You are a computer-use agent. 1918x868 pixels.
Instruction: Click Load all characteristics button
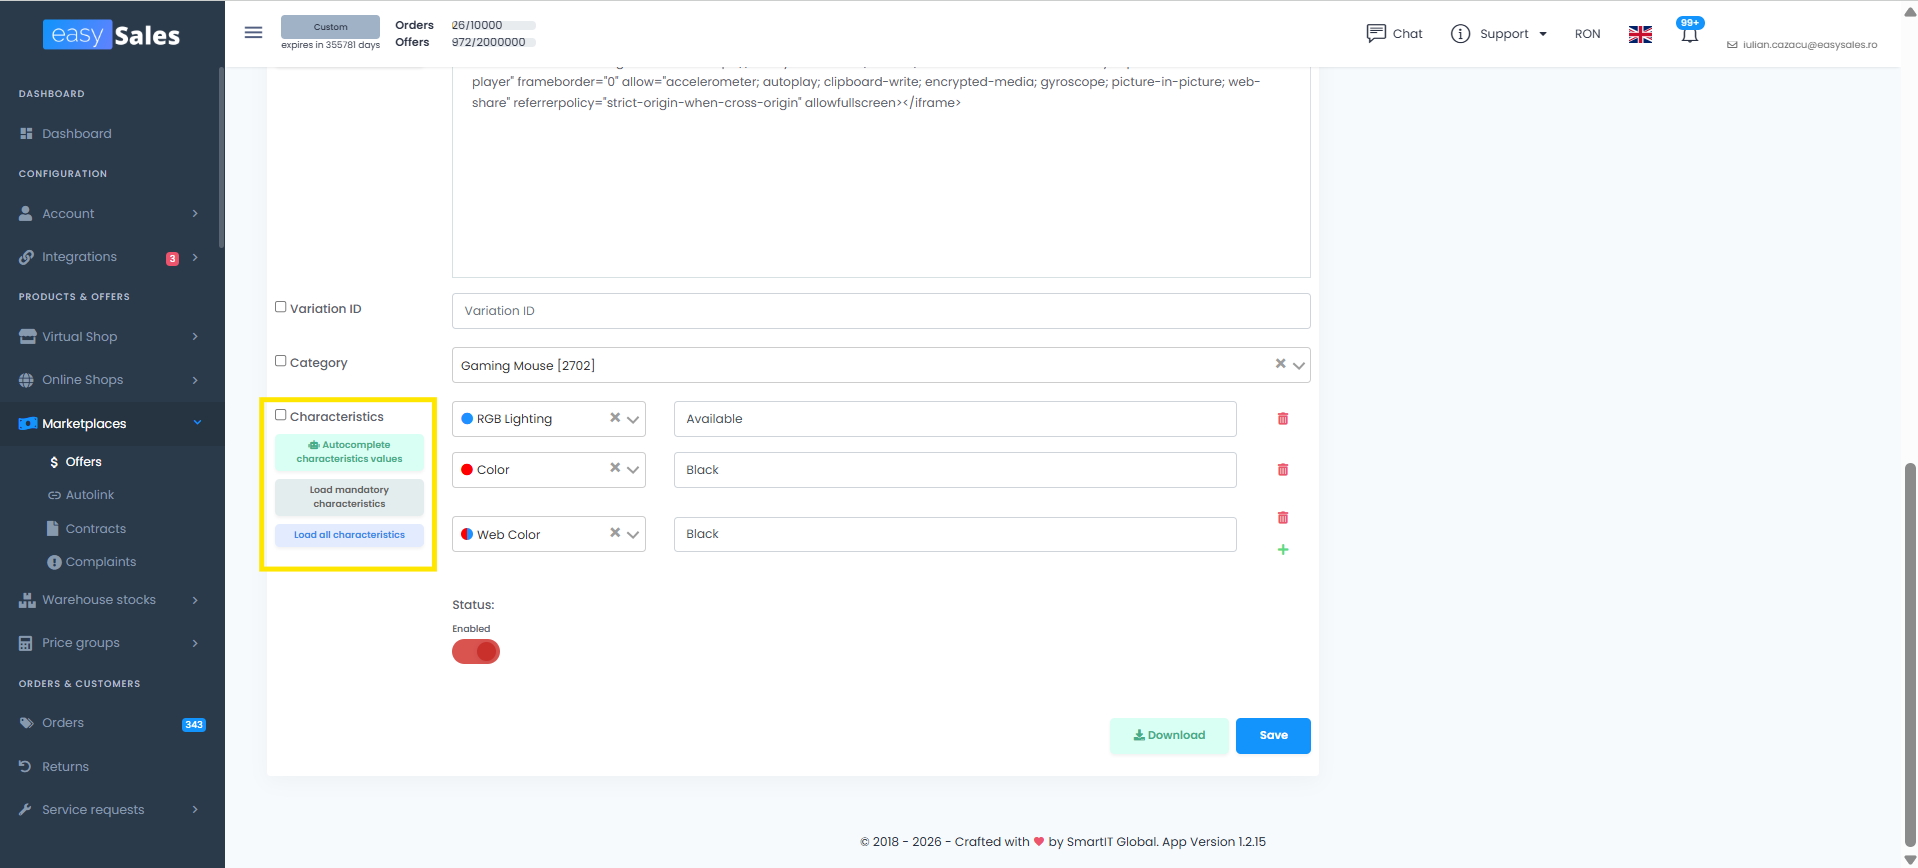(349, 535)
